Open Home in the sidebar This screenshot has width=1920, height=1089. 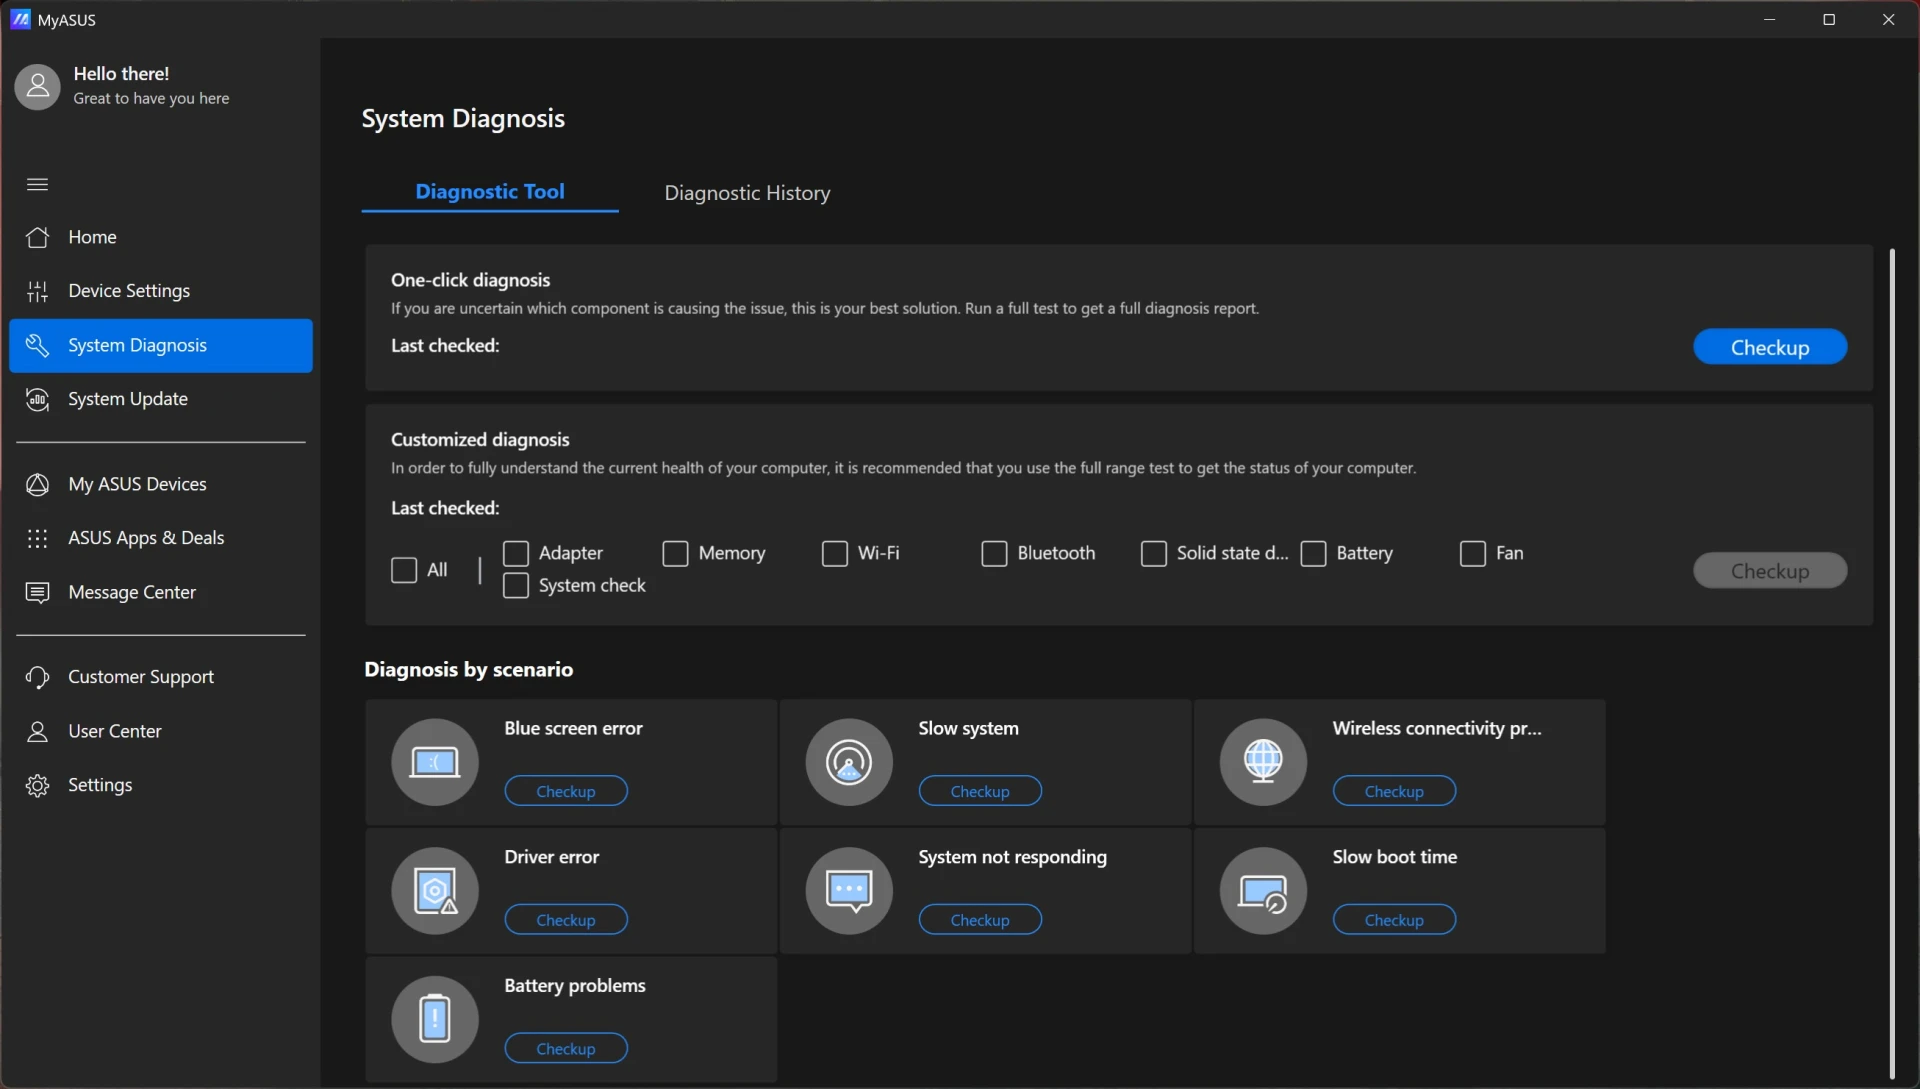tap(92, 237)
